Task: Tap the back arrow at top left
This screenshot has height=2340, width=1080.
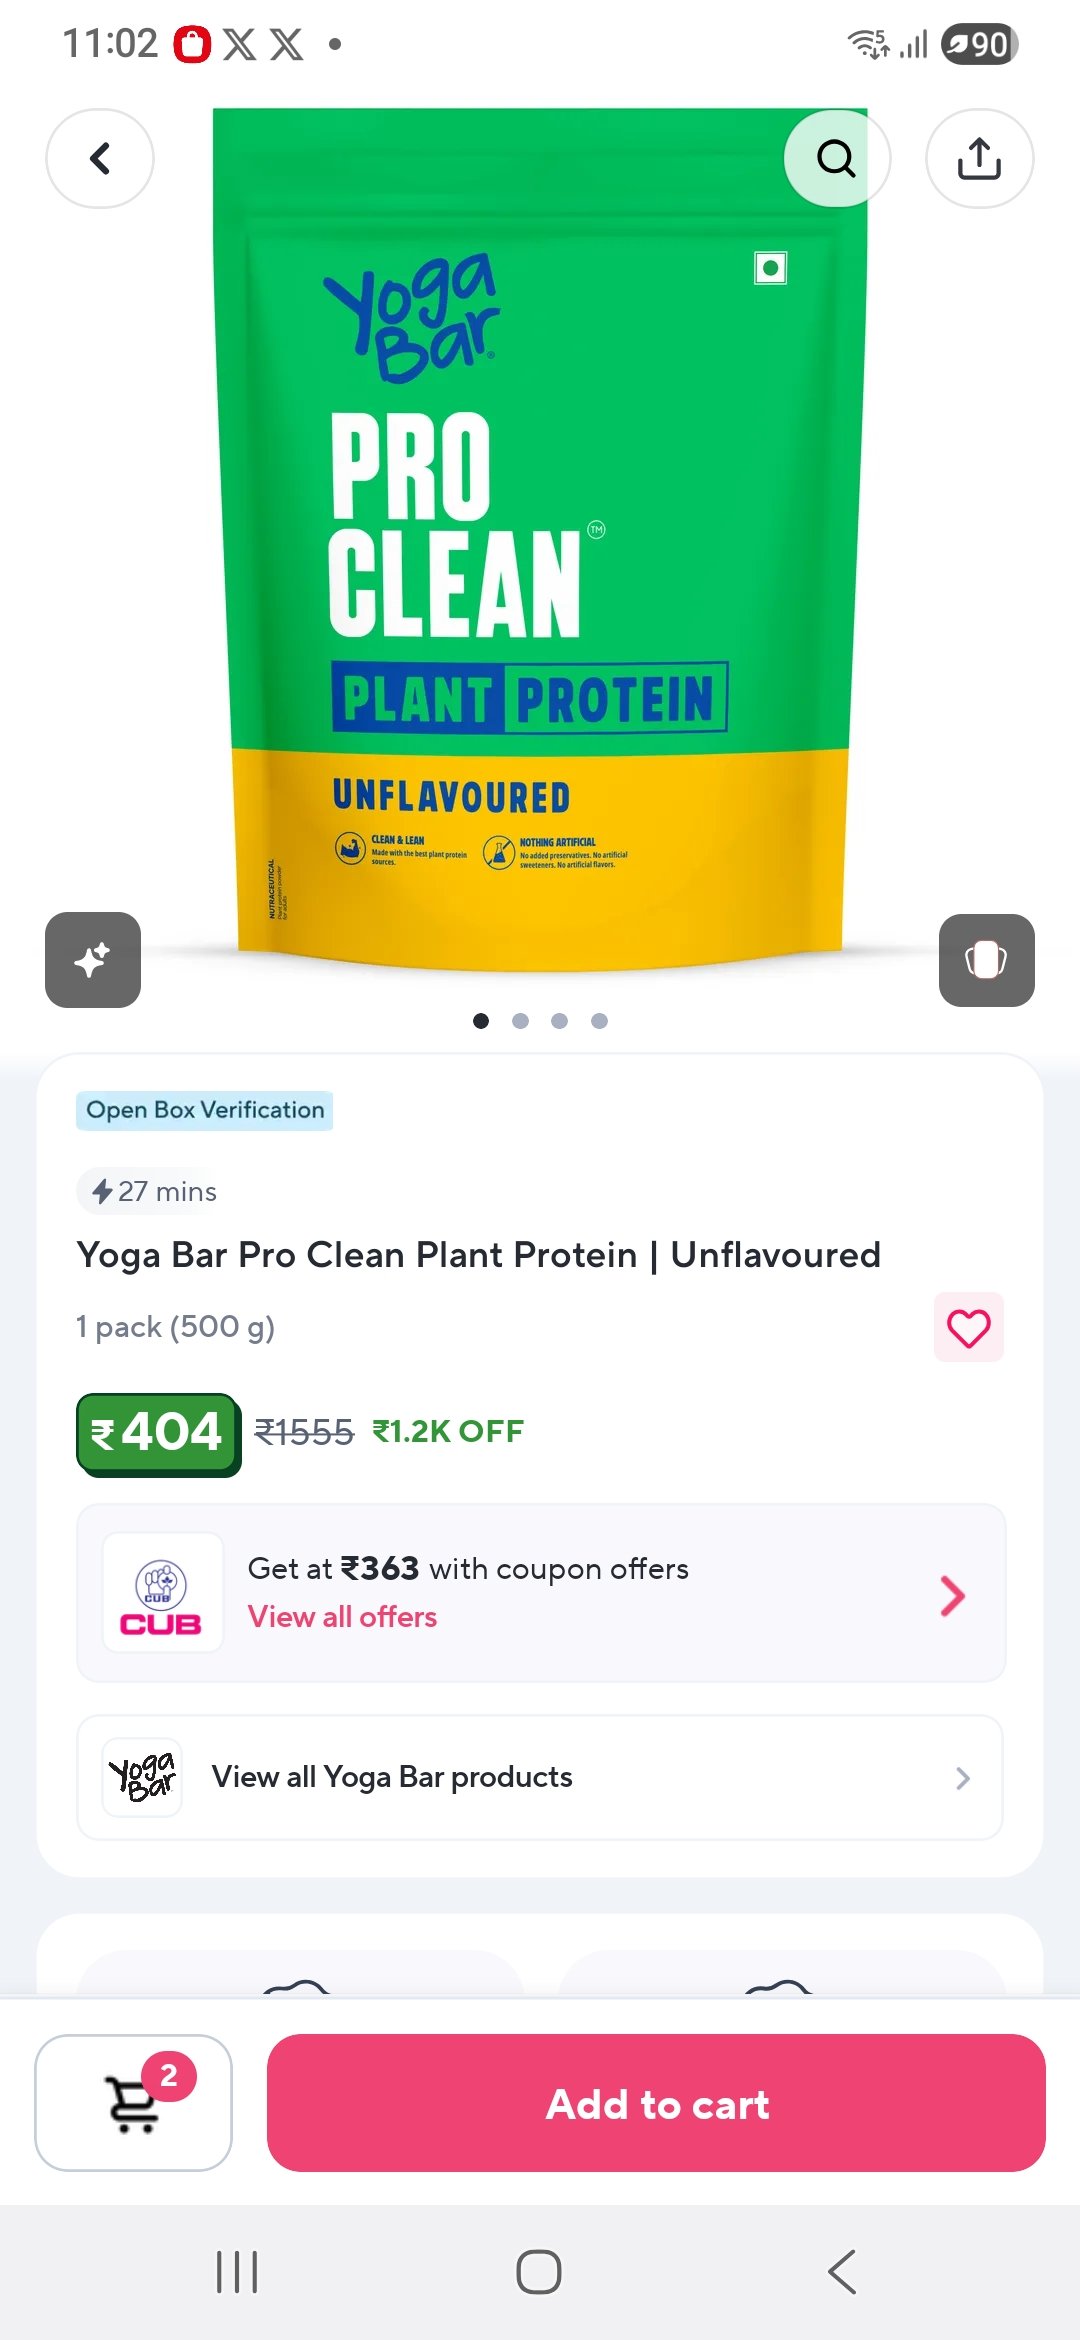Action: [100, 158]
